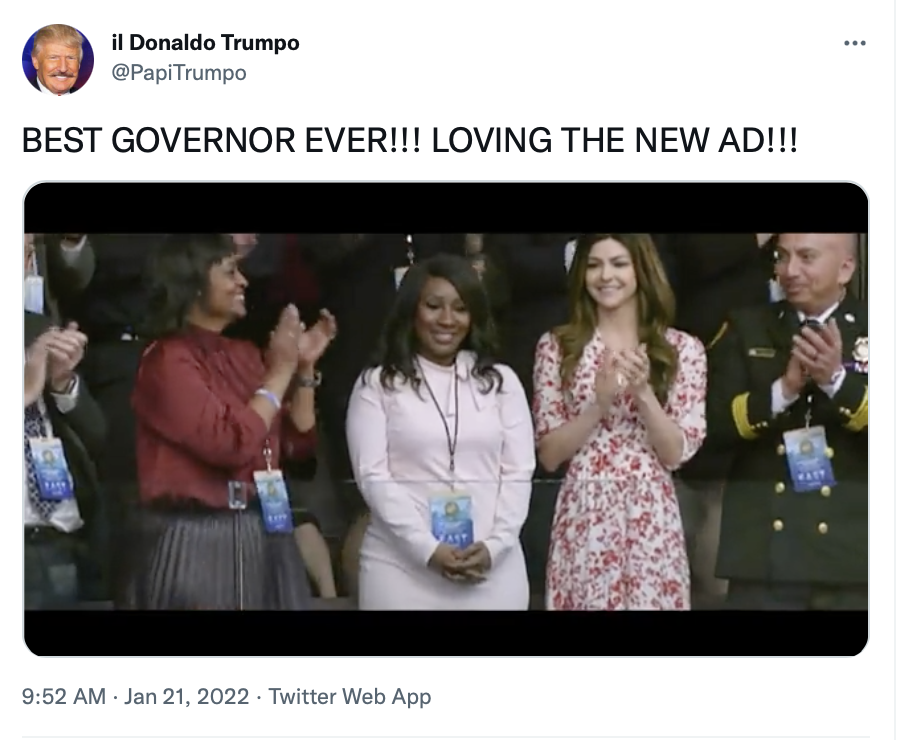
Task: Open the tweet's three-dot more options menu
Action: [x=855, y=43]
